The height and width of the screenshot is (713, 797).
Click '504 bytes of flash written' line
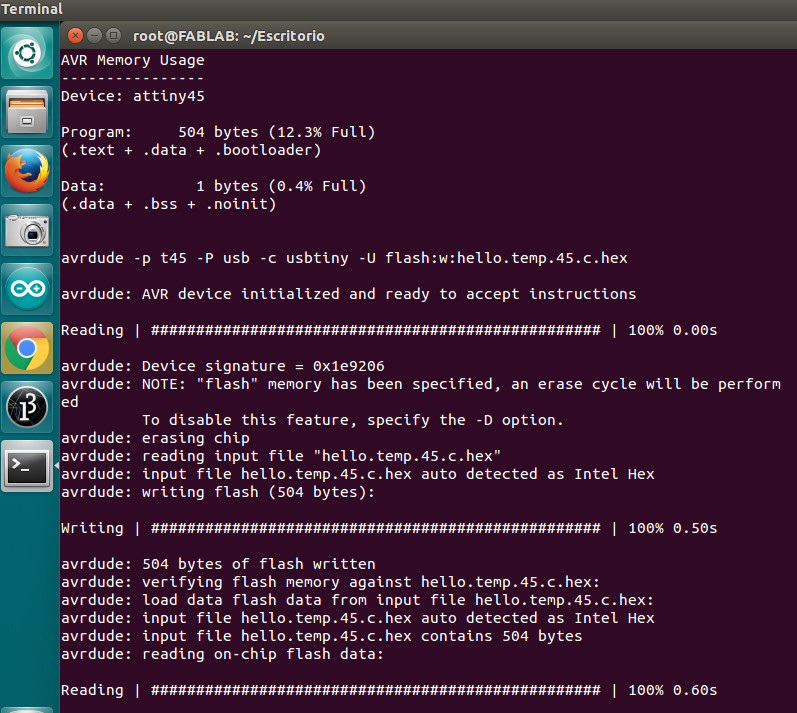tap(218, 564)
